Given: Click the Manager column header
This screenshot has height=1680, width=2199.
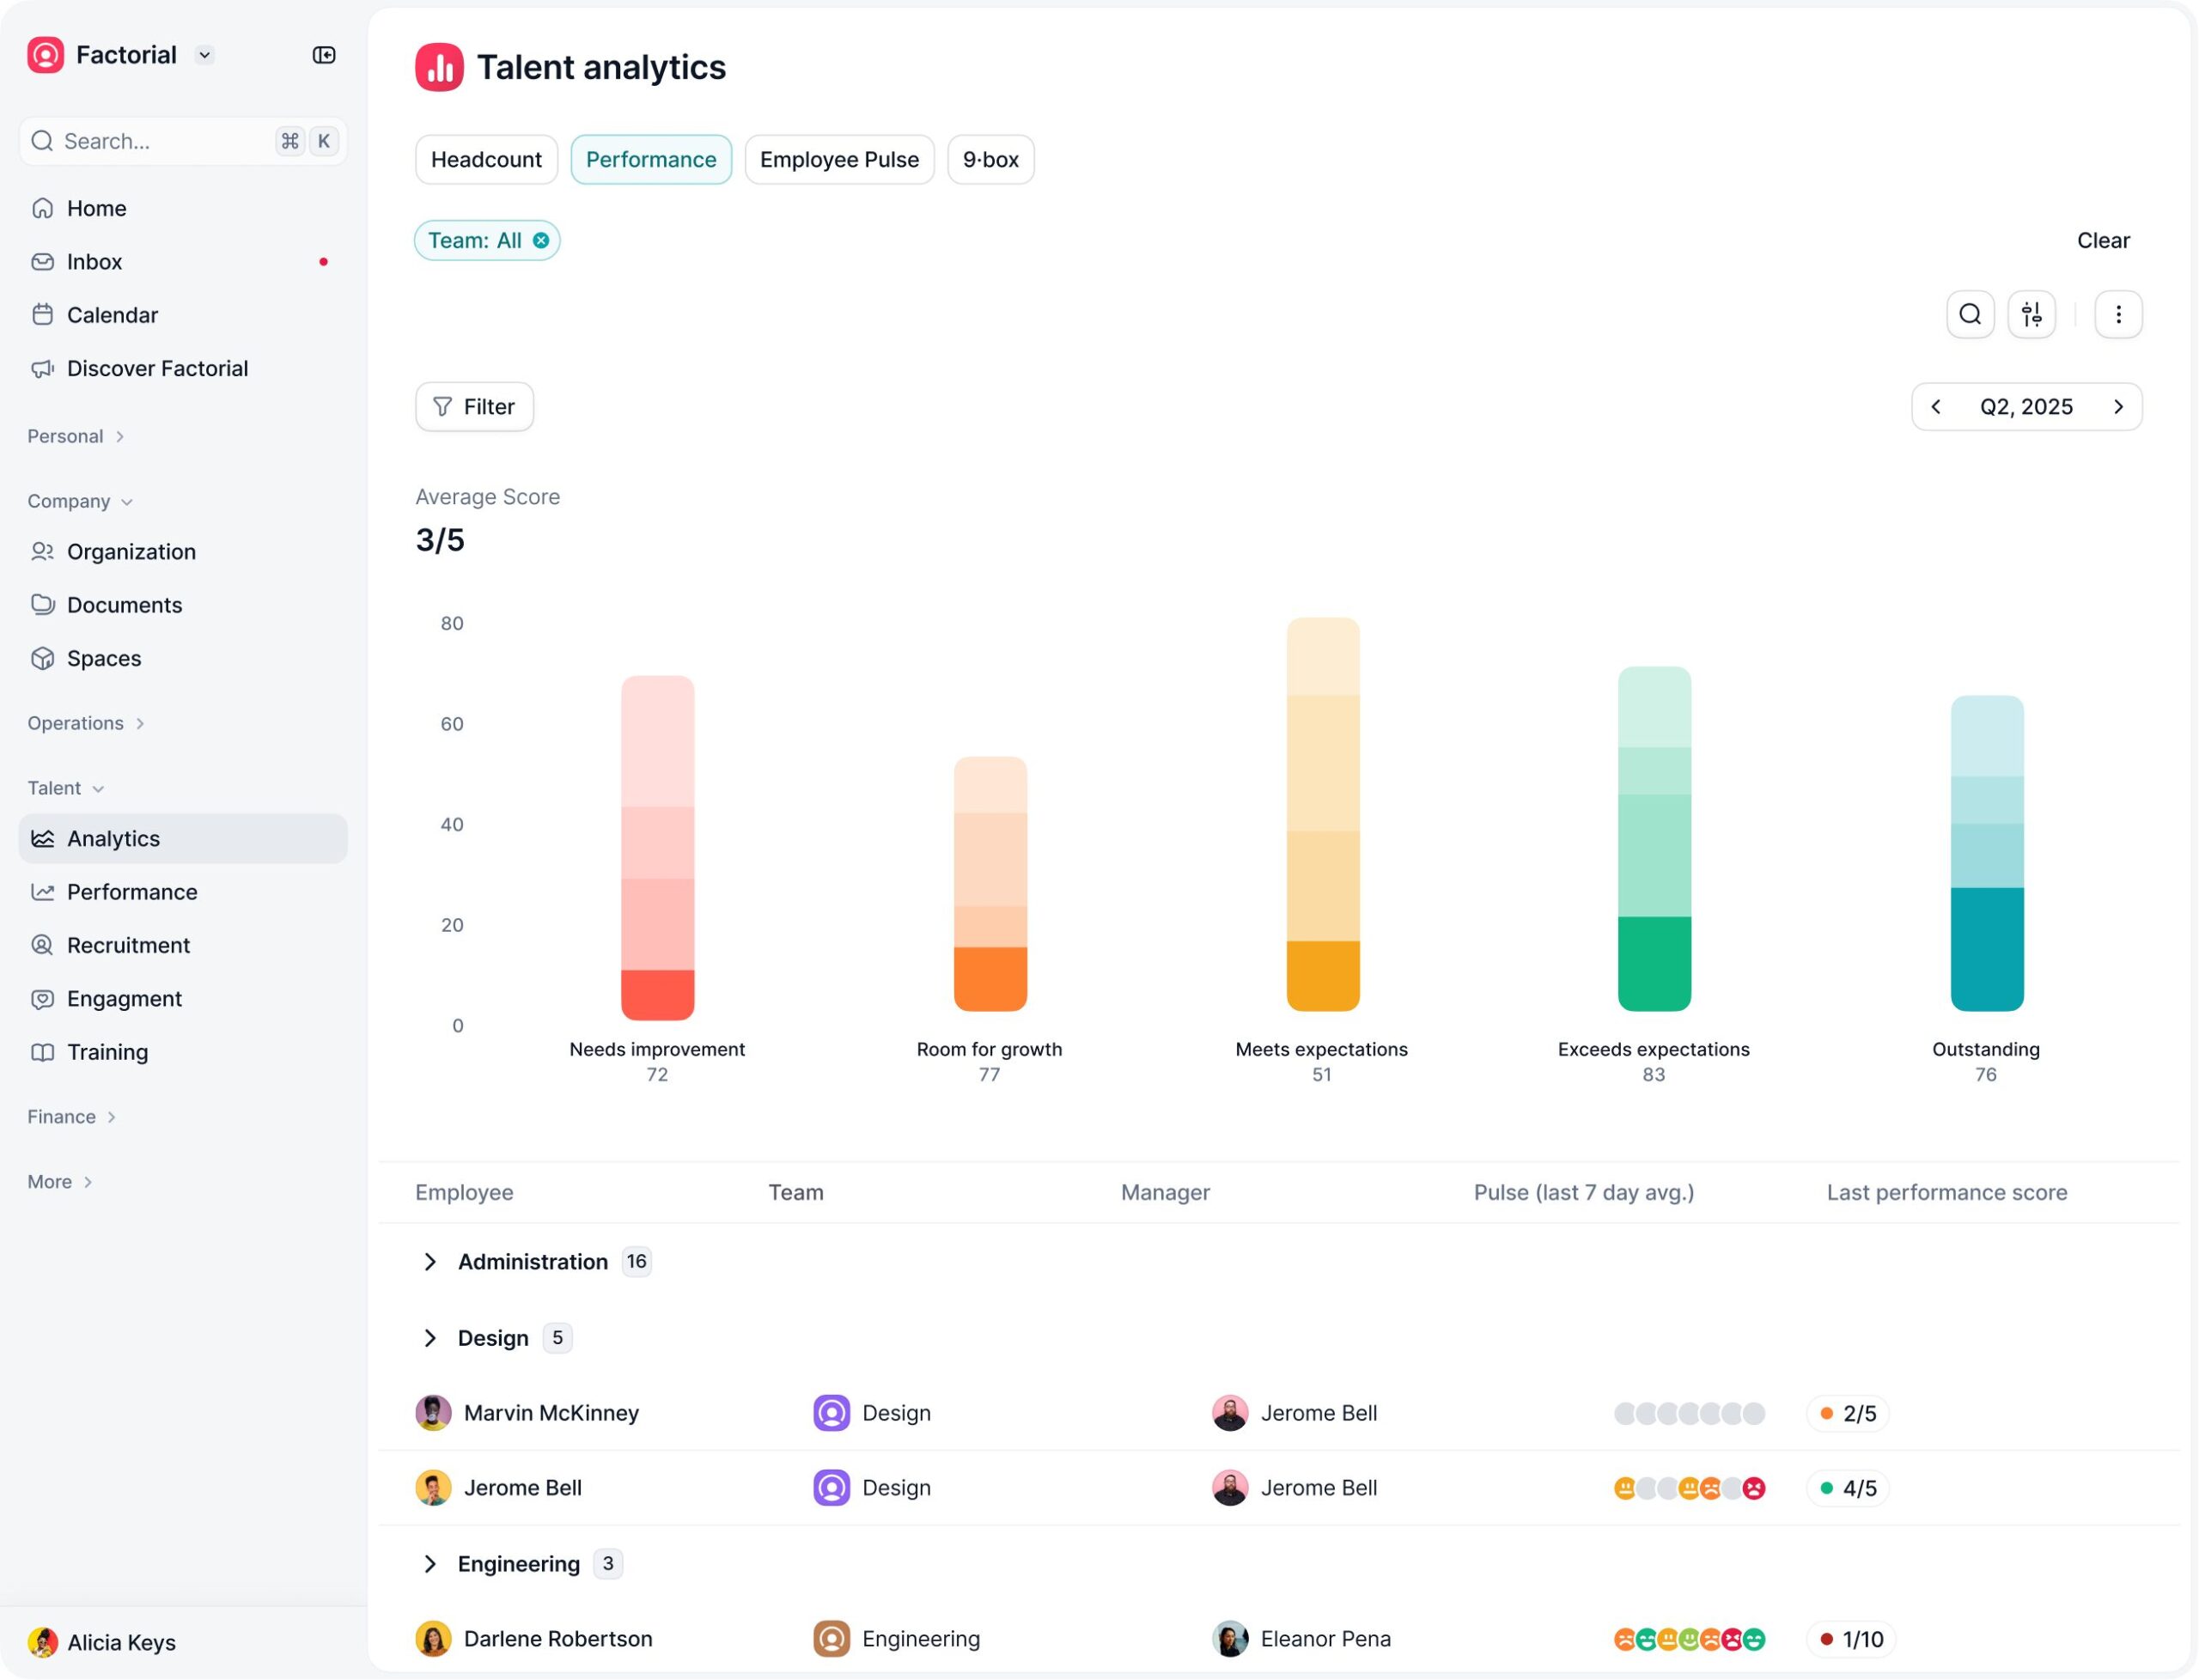Looking at the screenshot, I should (1165, 1192).
